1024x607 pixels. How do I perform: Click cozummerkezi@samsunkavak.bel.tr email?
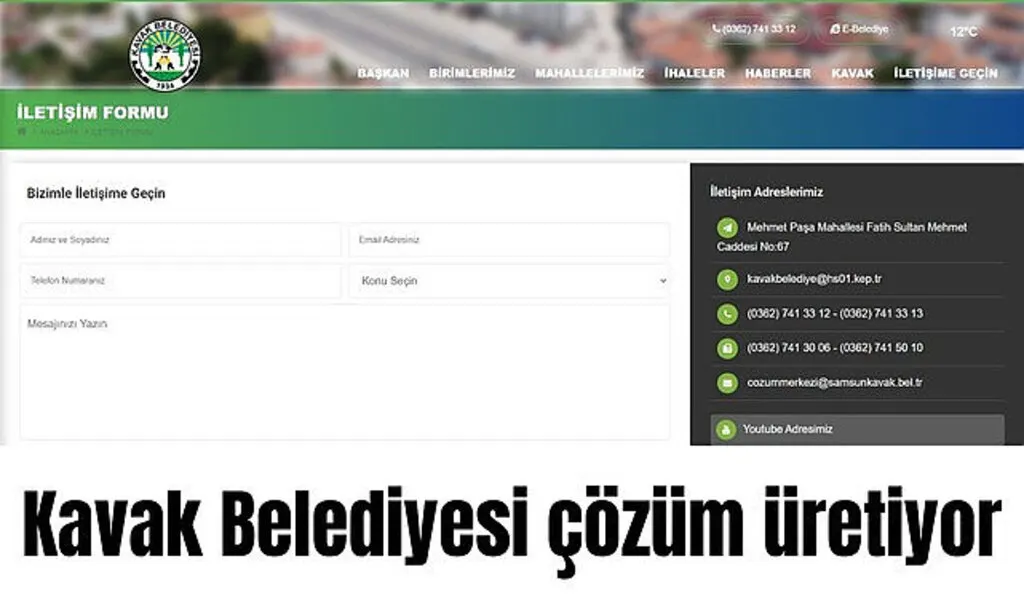835,382
